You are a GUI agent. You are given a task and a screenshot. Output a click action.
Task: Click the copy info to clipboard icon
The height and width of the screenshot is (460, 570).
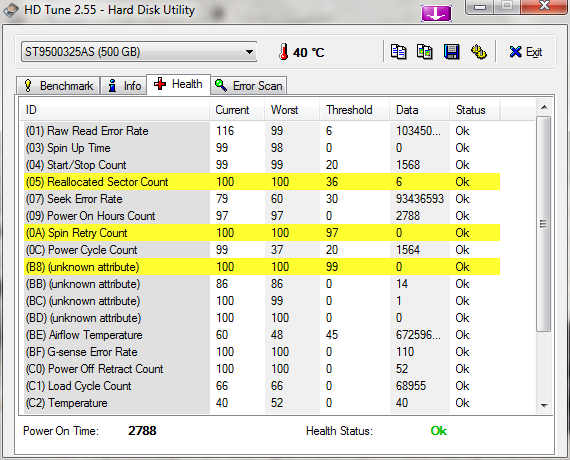coord(399,52)
